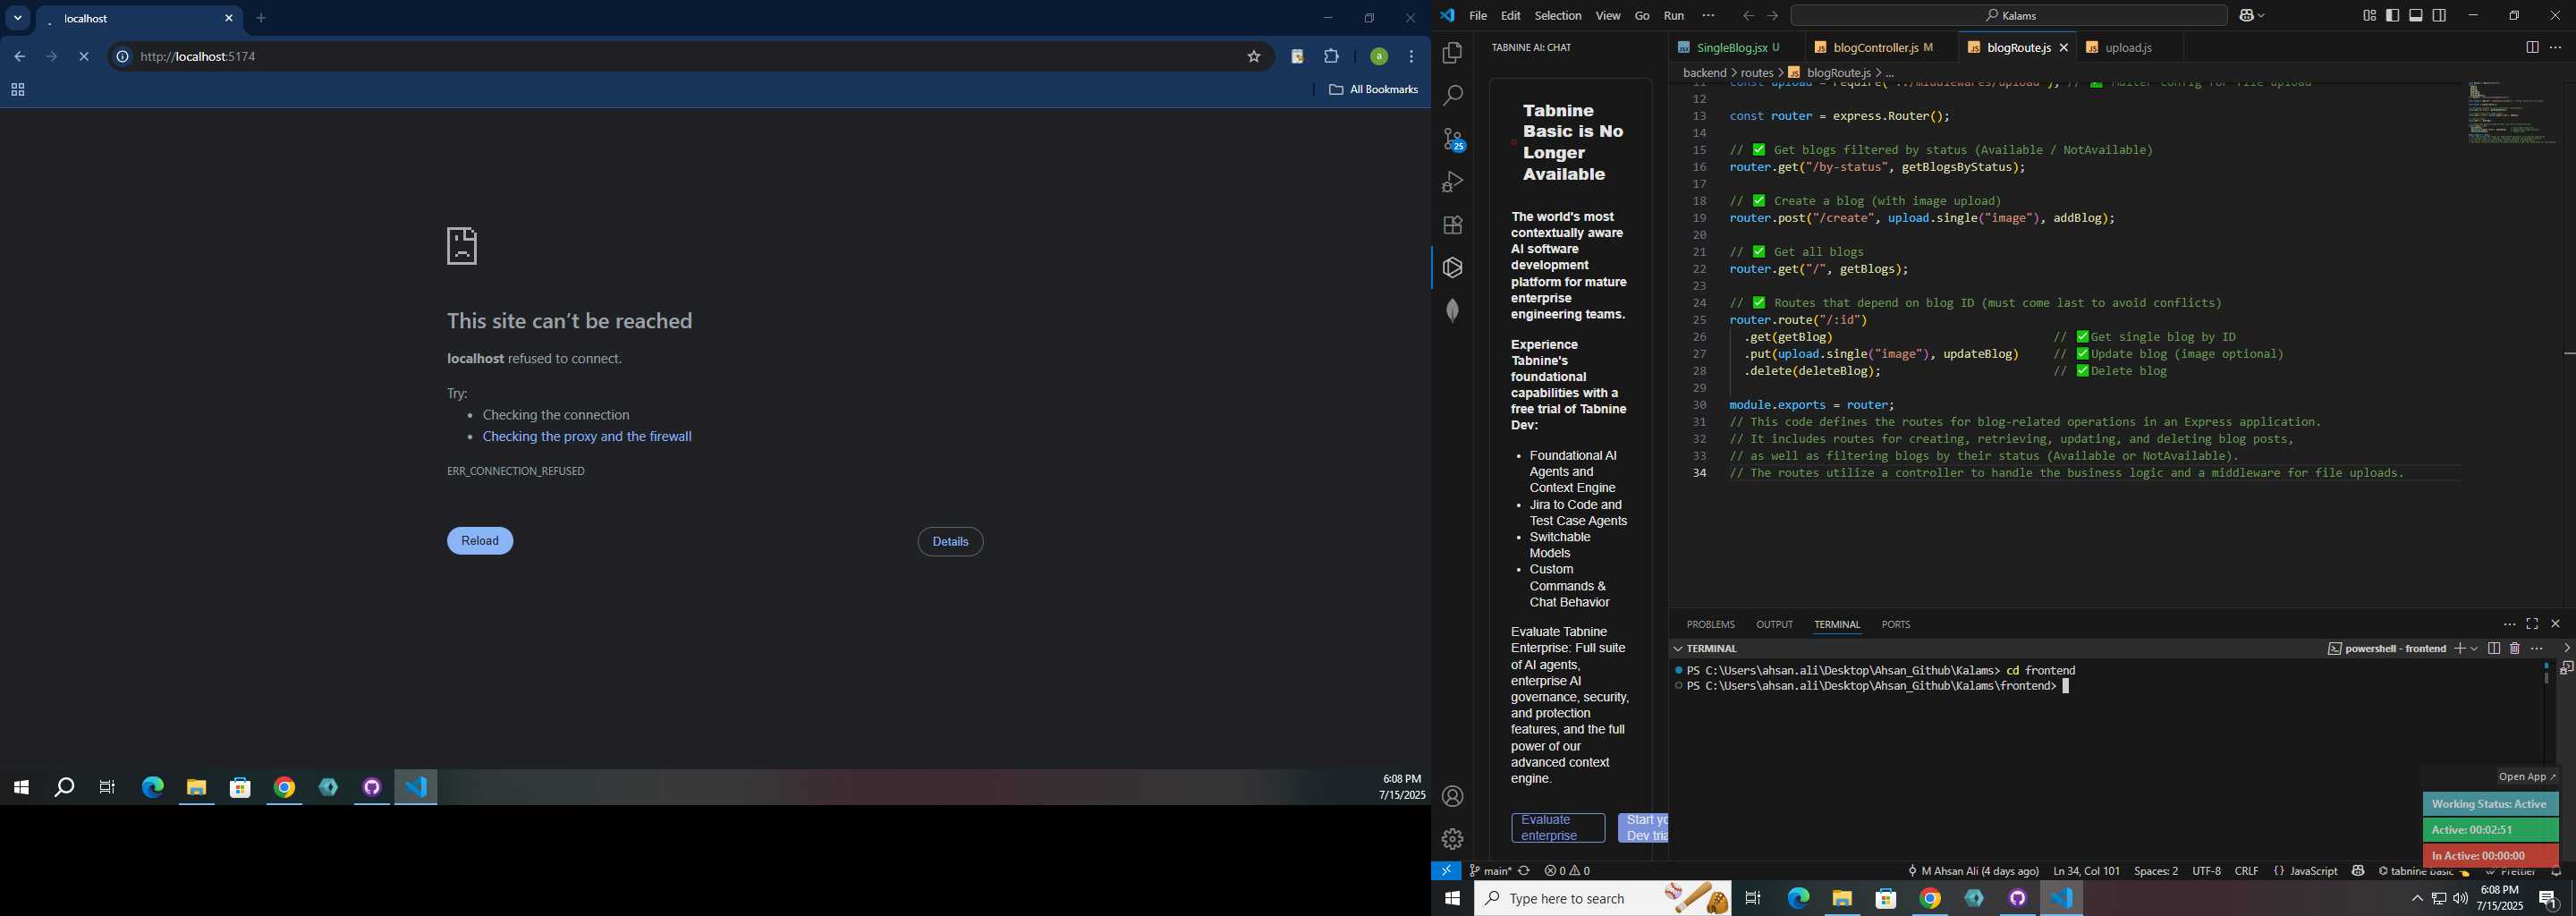
Task: Switch to upload.js editor tab
Action: (x=2129, y=47)
